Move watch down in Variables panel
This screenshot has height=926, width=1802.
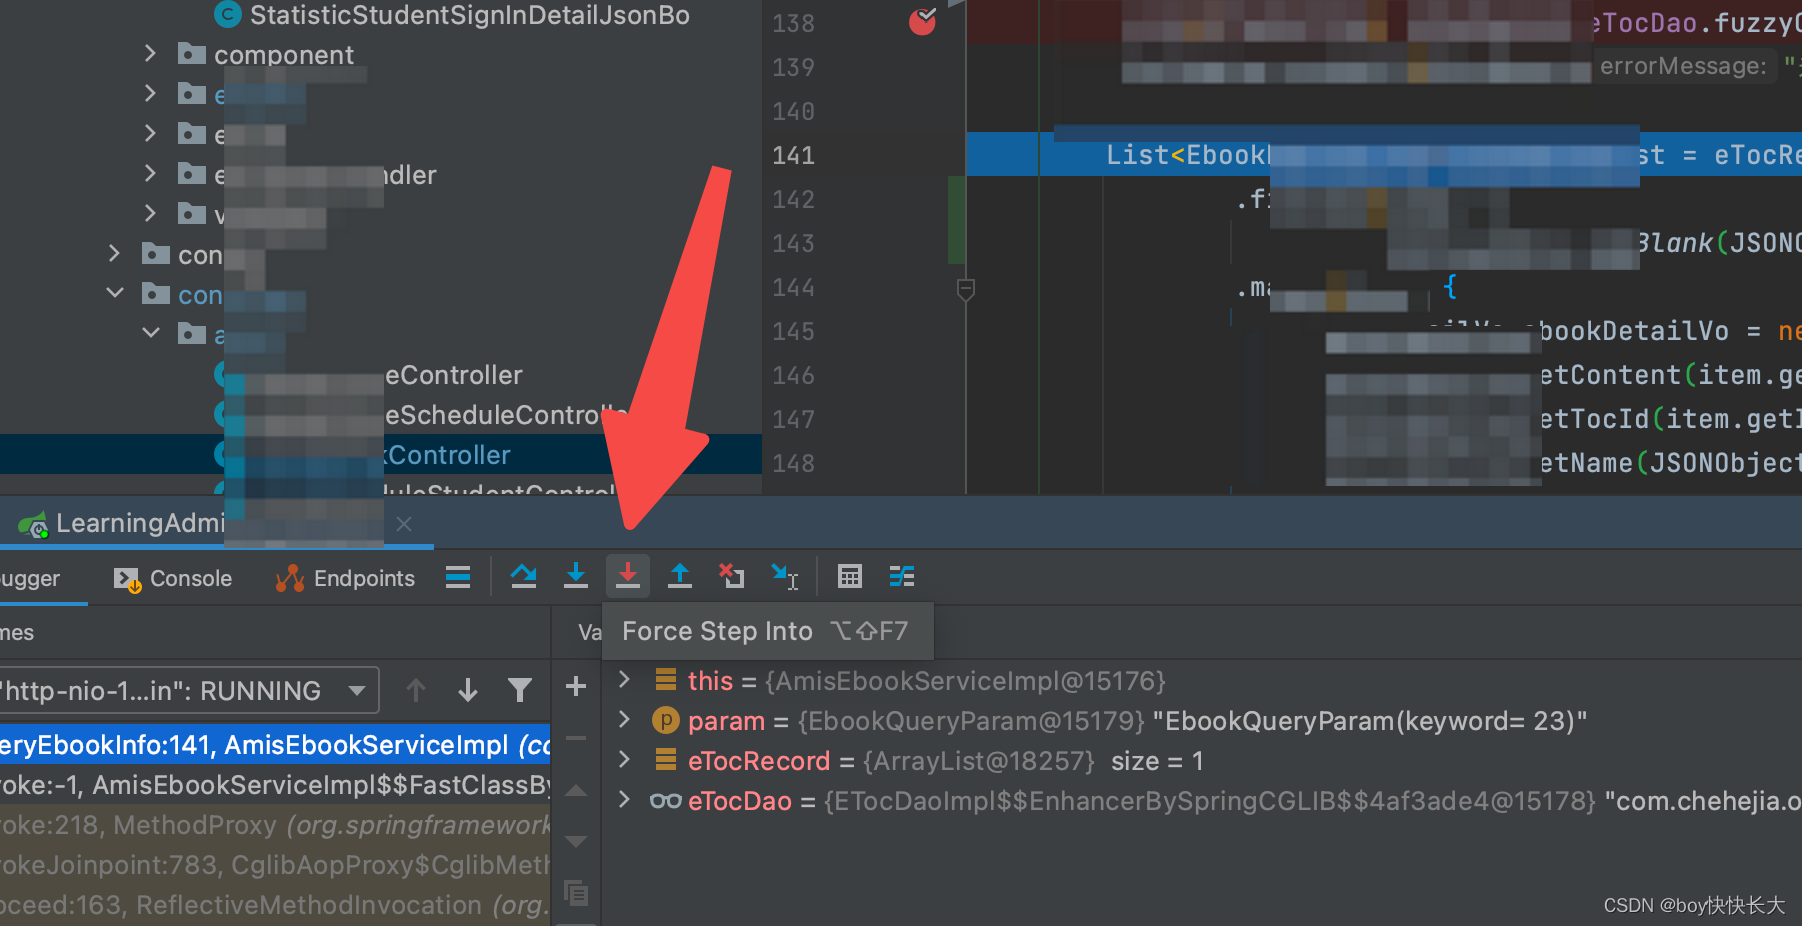pyautogui.click(x=576, y=841)
